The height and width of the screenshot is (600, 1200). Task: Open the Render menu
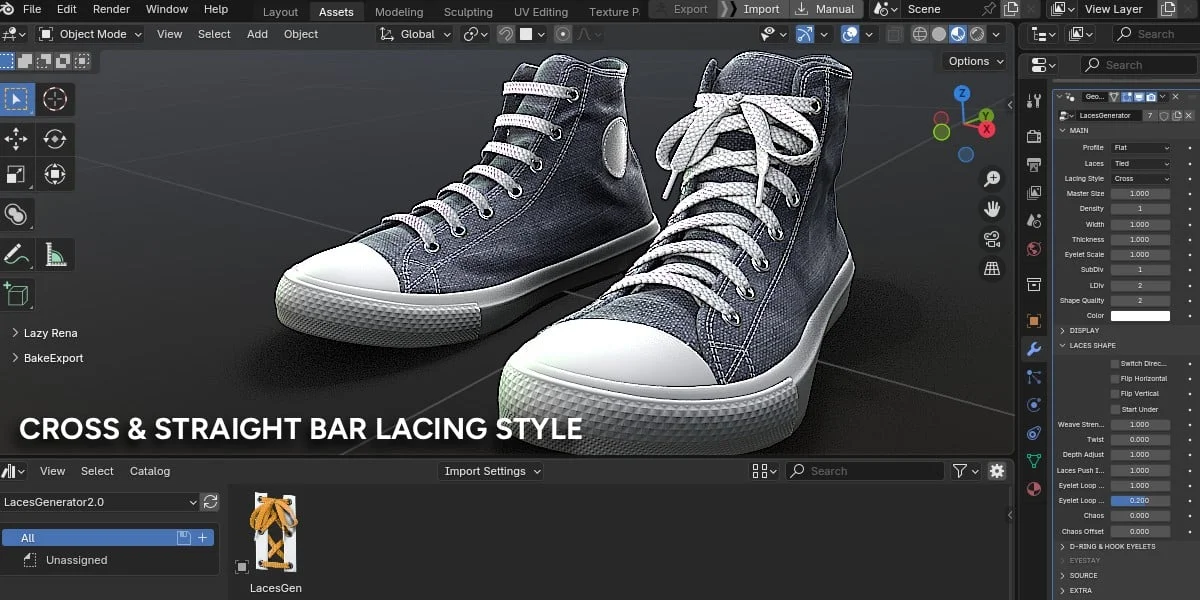[111, 9]
